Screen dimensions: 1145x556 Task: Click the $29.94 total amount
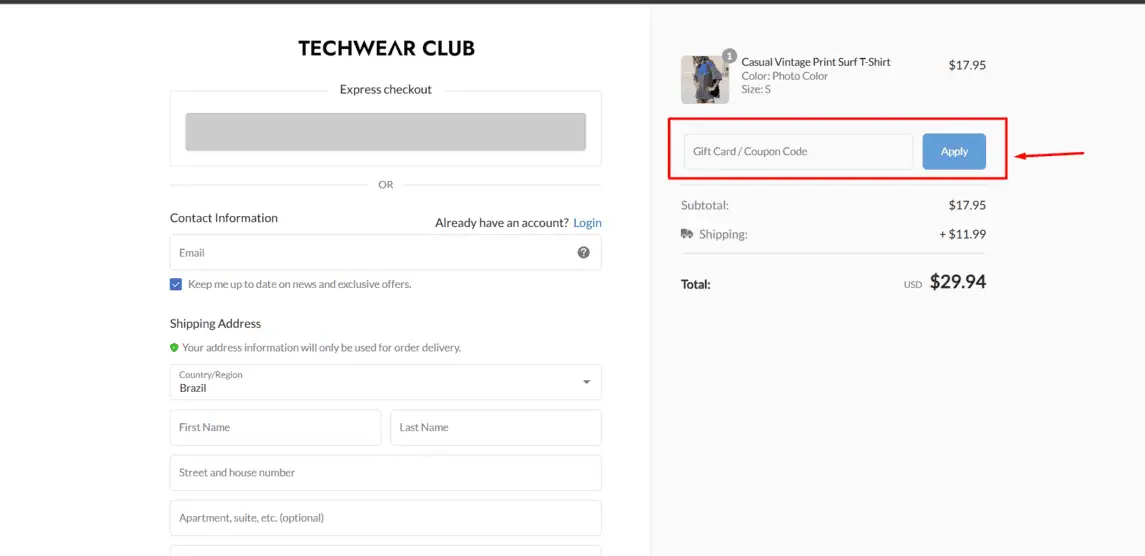pyautogui.click(x=958, y=282)
